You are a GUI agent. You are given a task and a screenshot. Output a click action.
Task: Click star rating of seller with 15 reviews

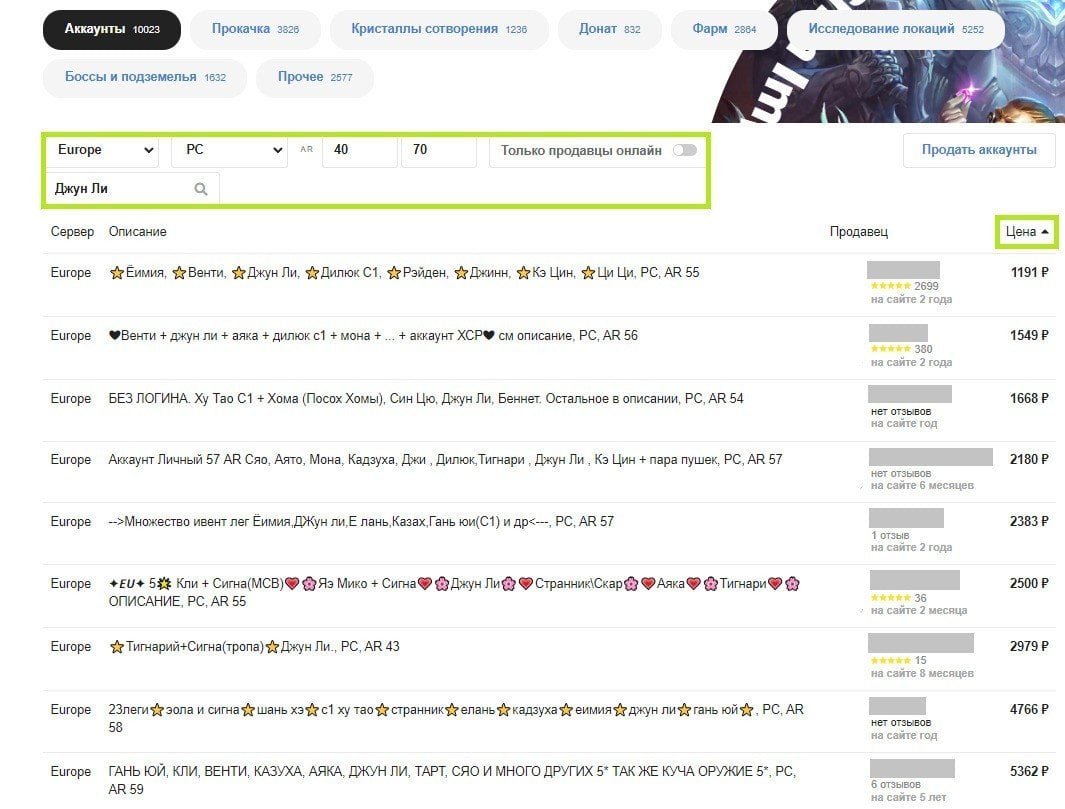tap(890, 660)
